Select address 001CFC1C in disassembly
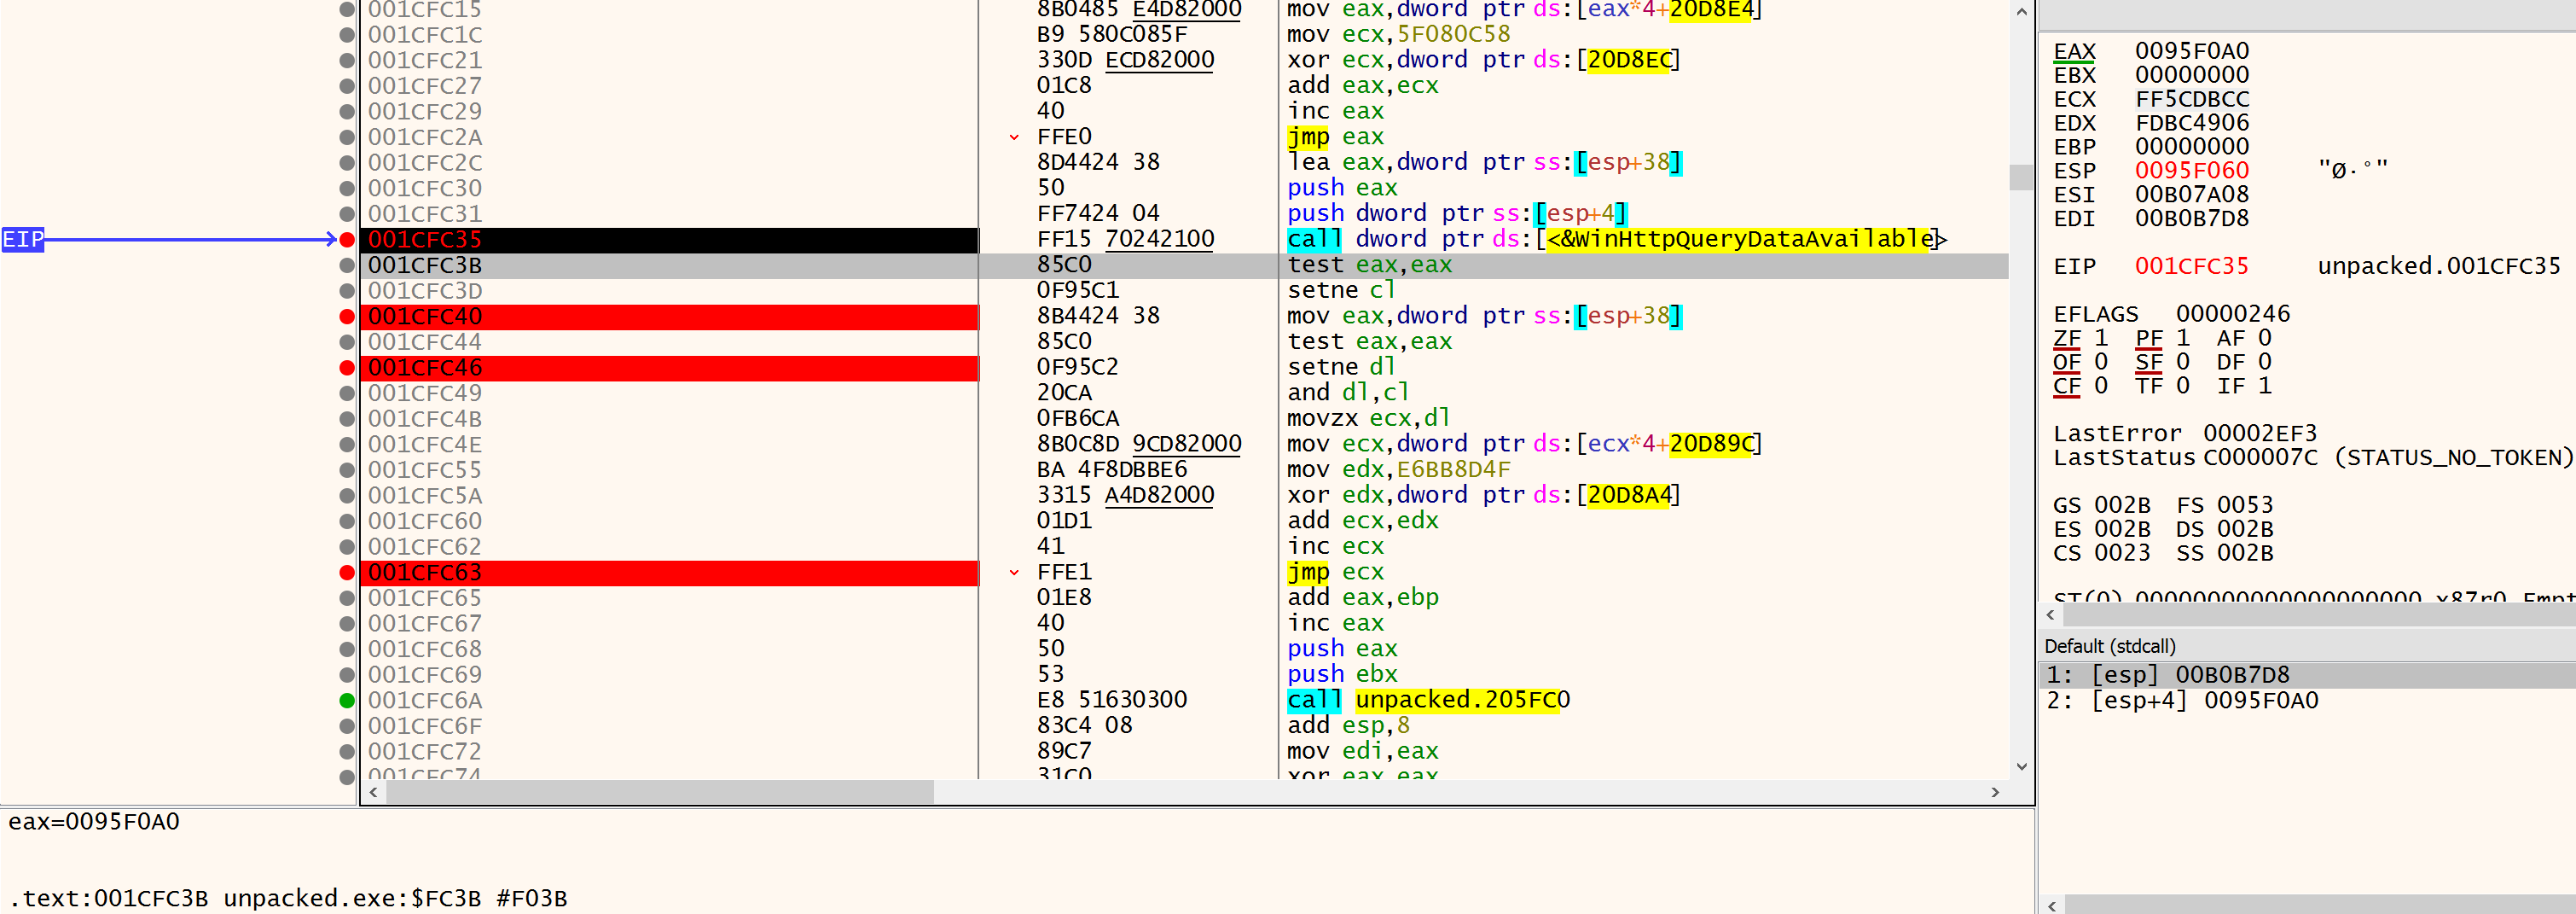Screen dimensions: 2576x914 [425, 35]
